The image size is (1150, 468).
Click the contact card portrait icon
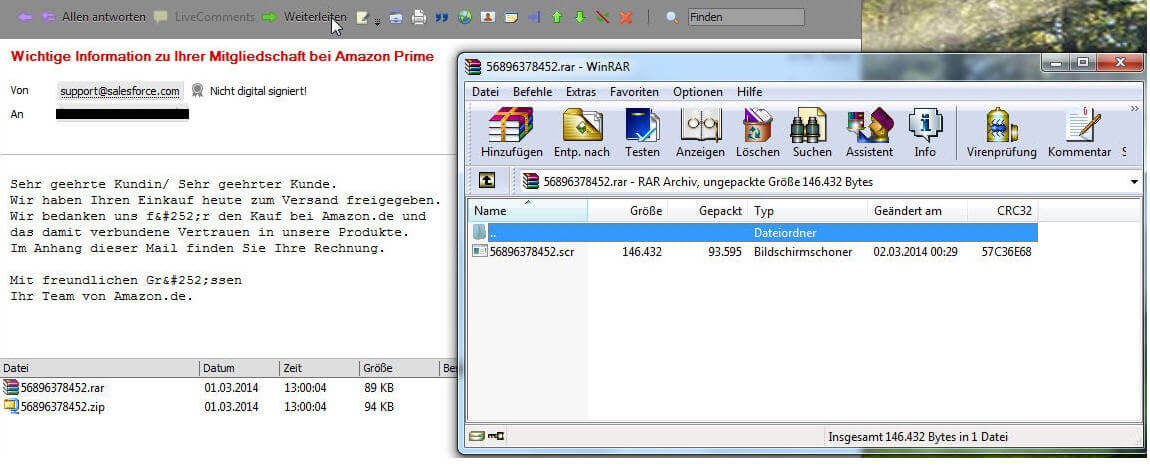[x=487, y=17]
